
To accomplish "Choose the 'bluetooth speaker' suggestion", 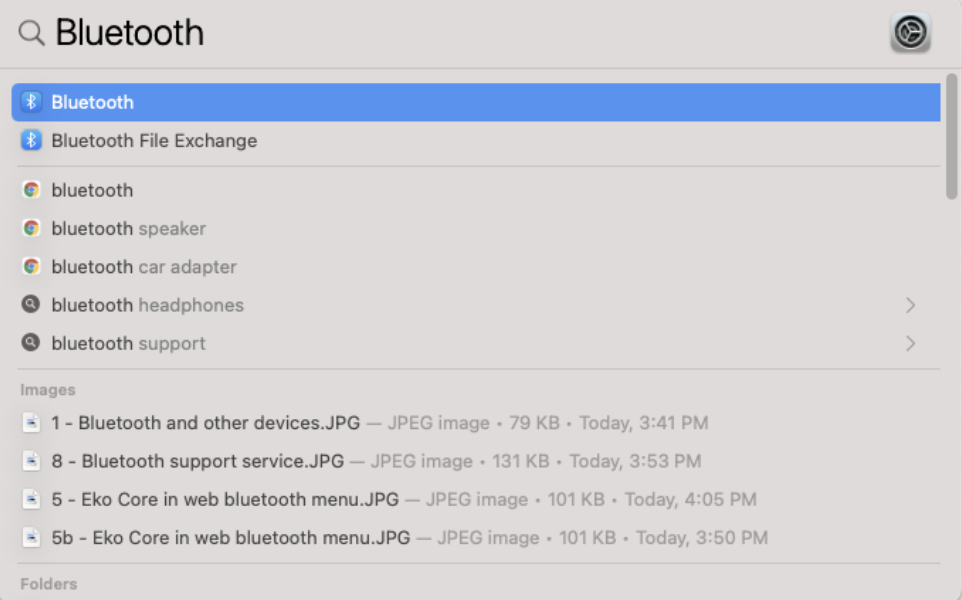I will coord(476,228).
